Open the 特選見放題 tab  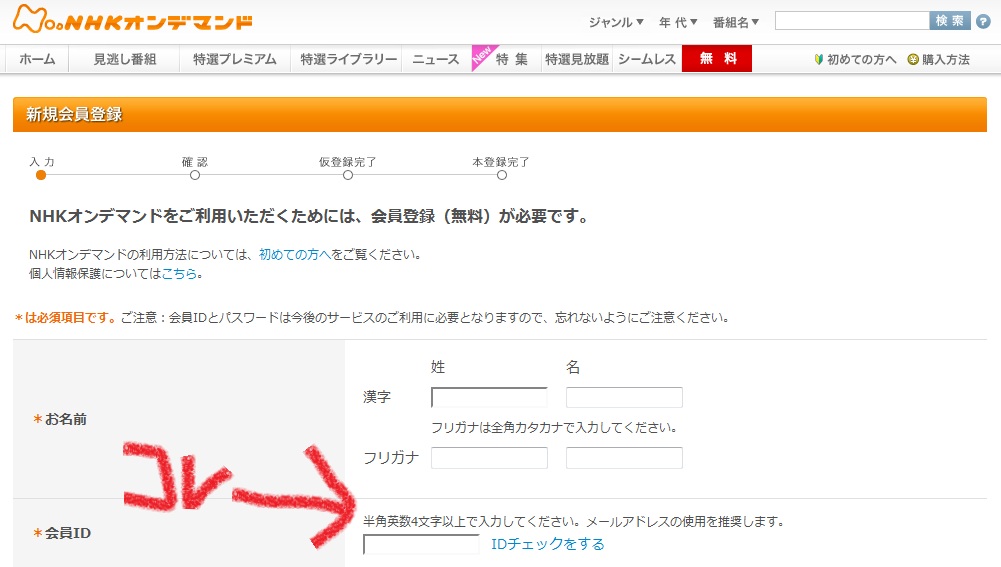coord(577,59)
